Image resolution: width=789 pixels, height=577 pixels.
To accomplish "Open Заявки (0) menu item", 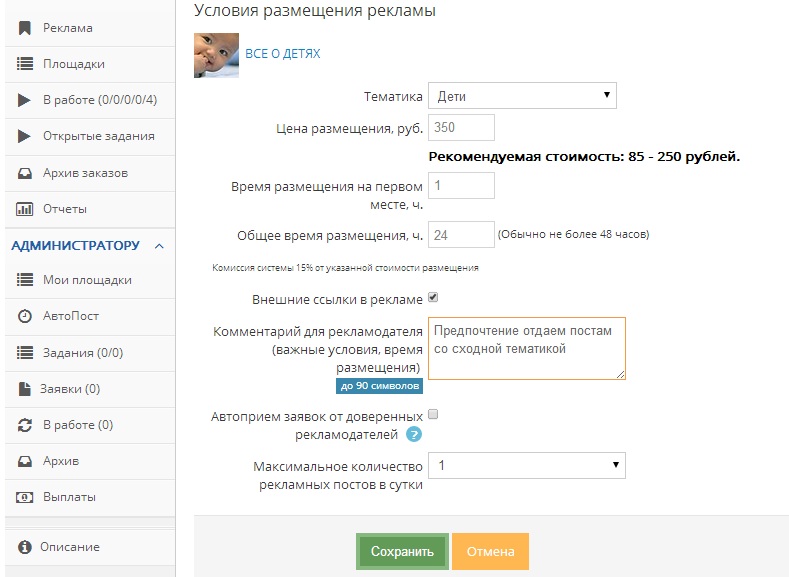I will [90, 389].
